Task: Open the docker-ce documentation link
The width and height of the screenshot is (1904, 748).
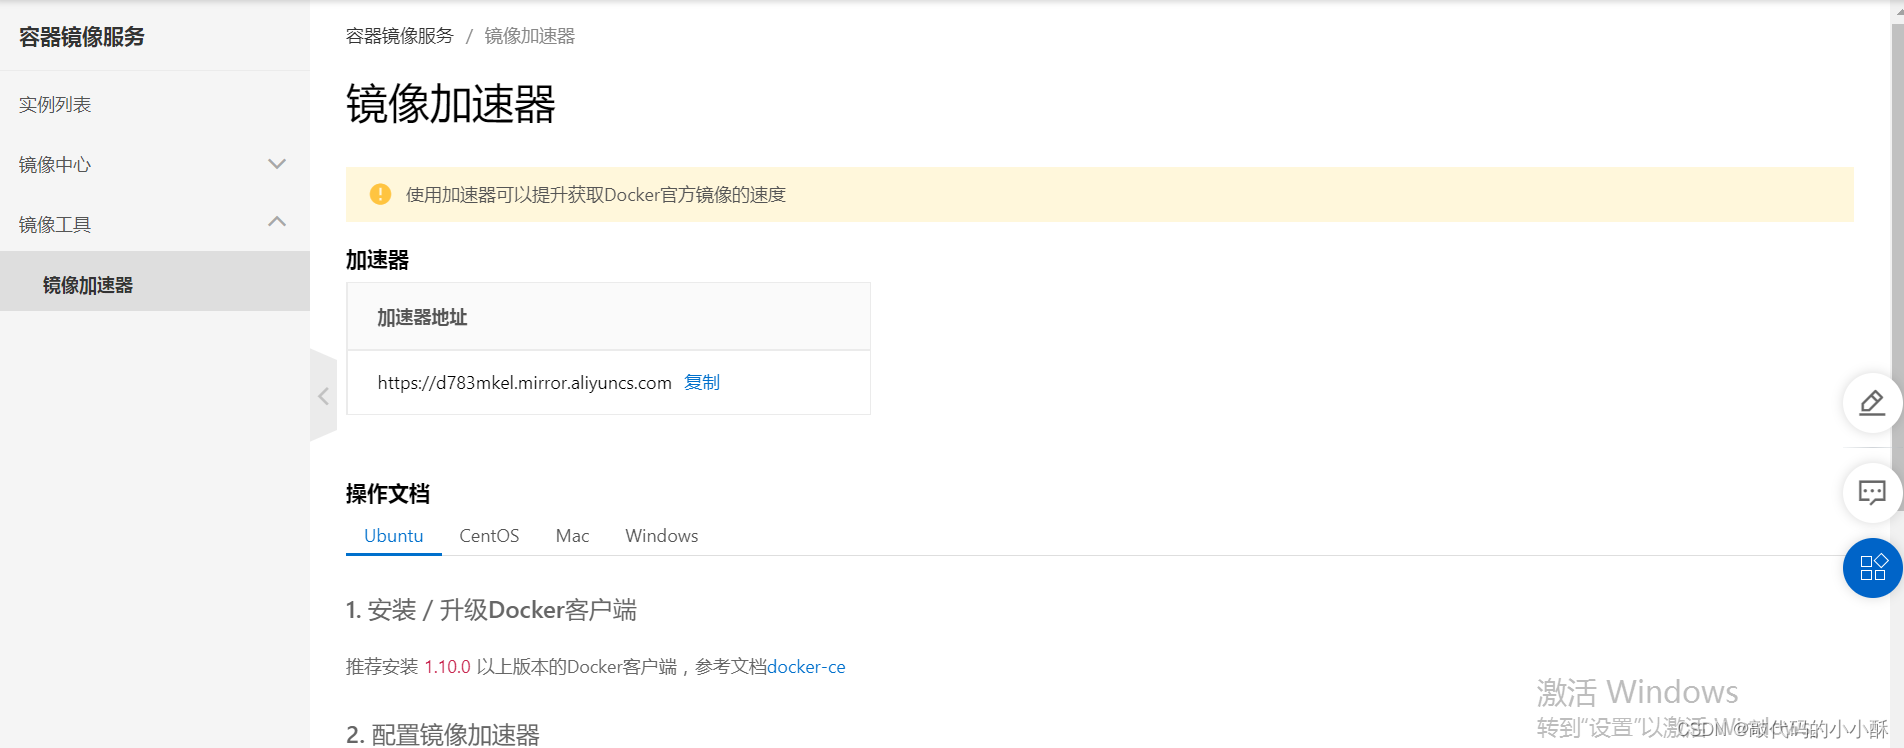Action: click(x=806, y=667)
